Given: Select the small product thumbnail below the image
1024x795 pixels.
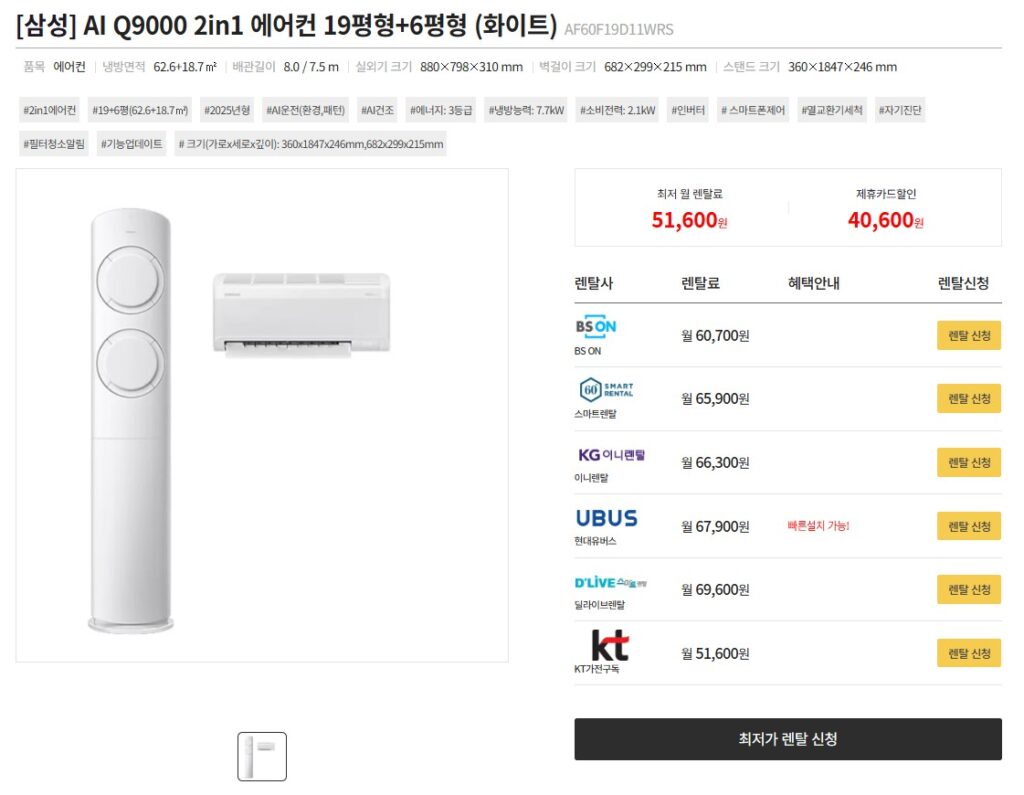Looking at the screenshot, I should coord(262,755).
